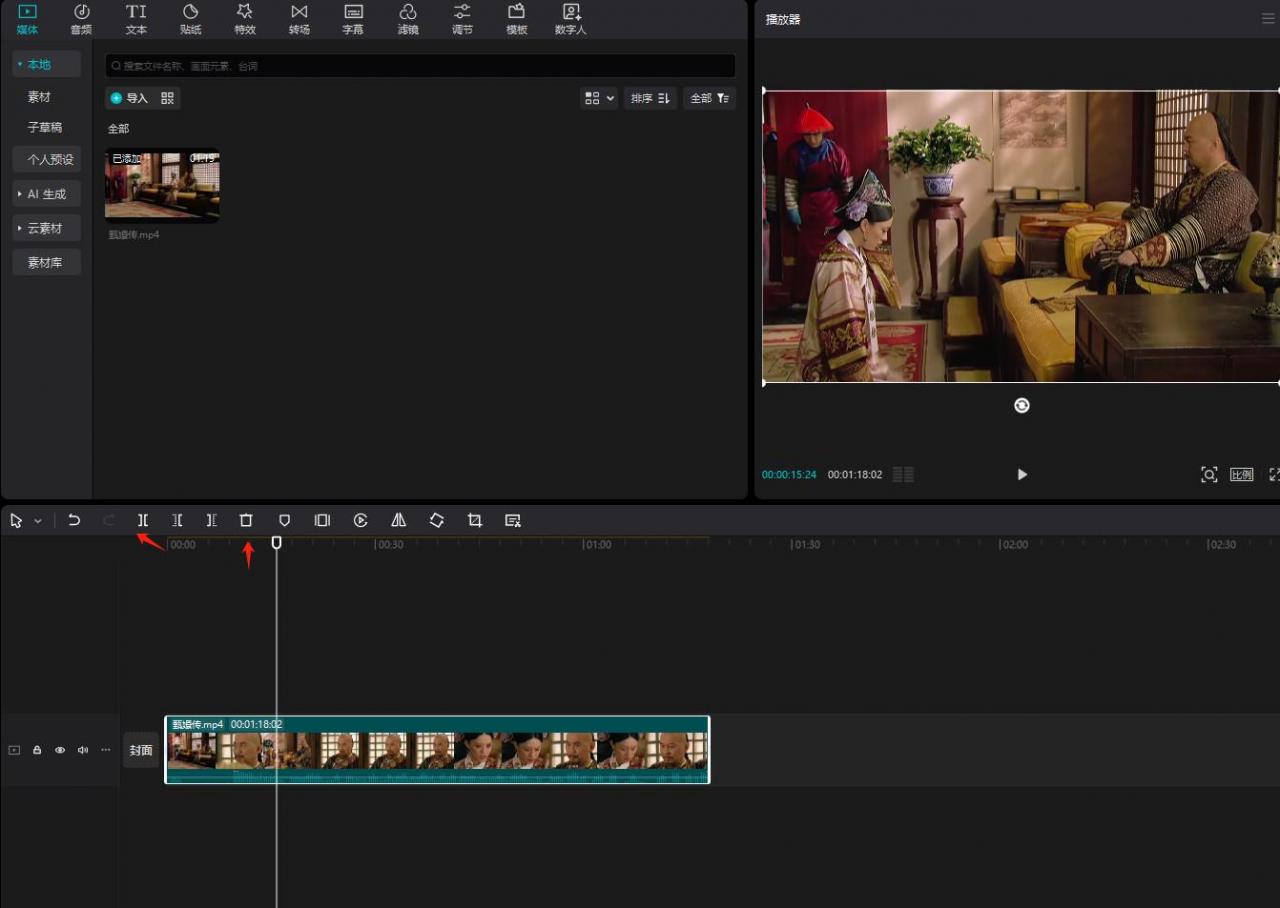Click the rotate icon in timeline toolbar

437,520
